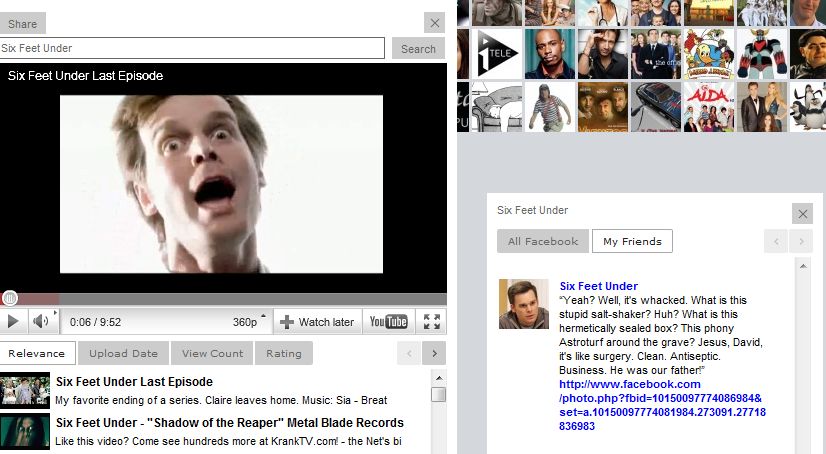
Task: Select the giant robot cartoon tile
Action: point(762,54)
